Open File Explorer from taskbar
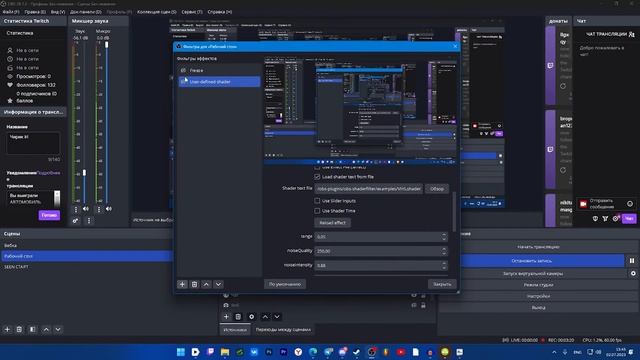Screen dimensions: 640x360 pos(225,352)
